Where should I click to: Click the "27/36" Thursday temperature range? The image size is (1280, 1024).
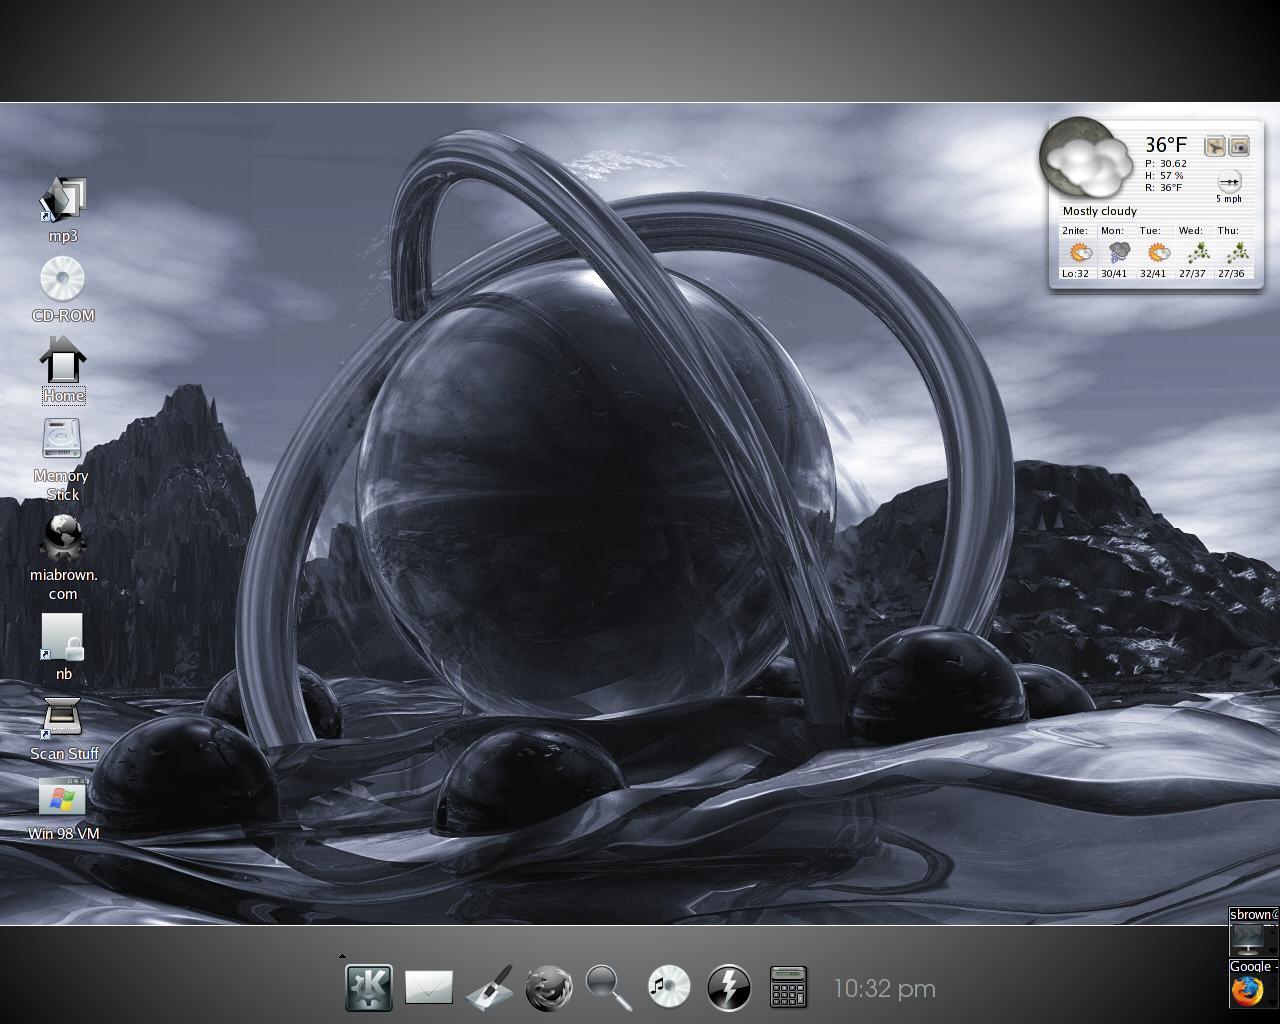(x=1231, y=273)
